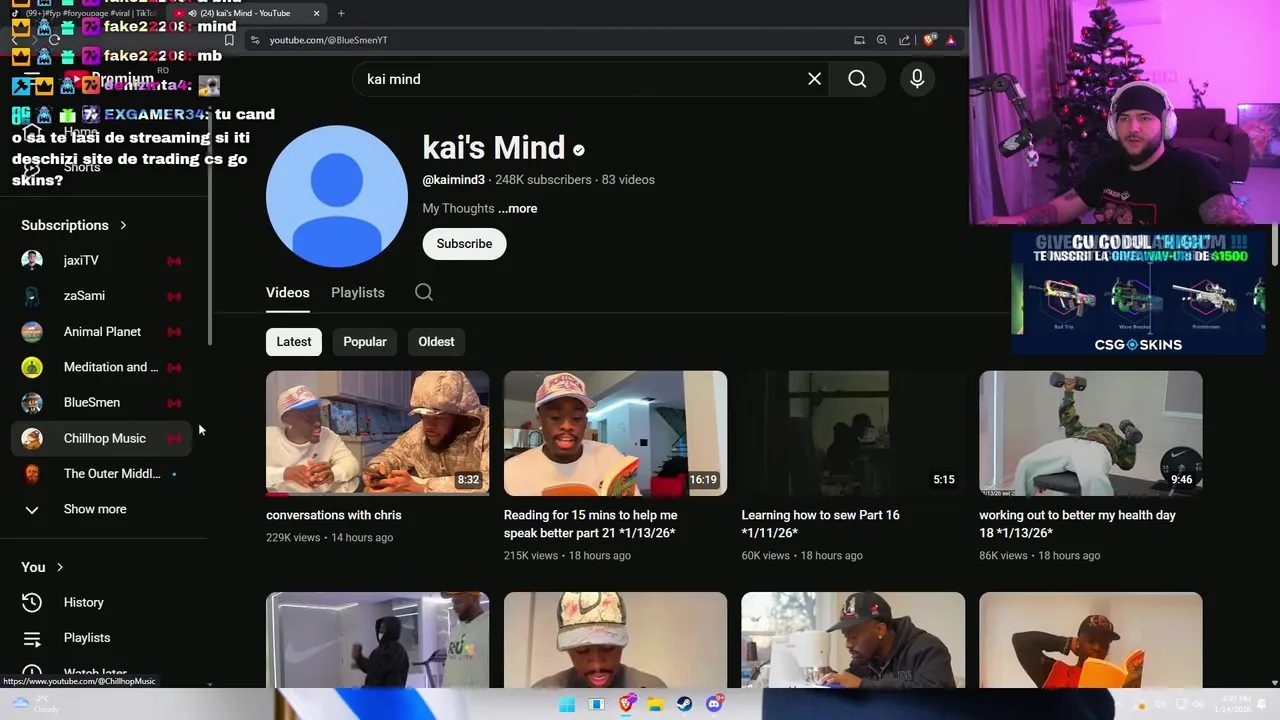This screenshot has width=1280, height=720.
Task: Click the Task View icon on the taskbar
Action: tap(596, 704)
